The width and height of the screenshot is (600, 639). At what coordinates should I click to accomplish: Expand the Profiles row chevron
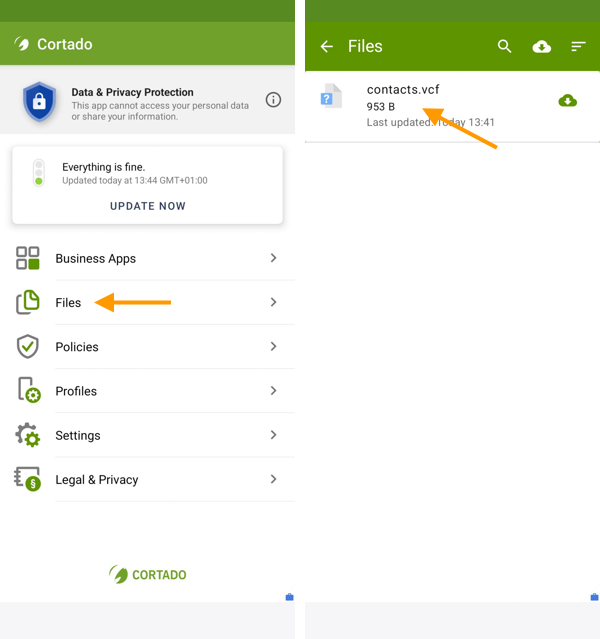(274, 390)
